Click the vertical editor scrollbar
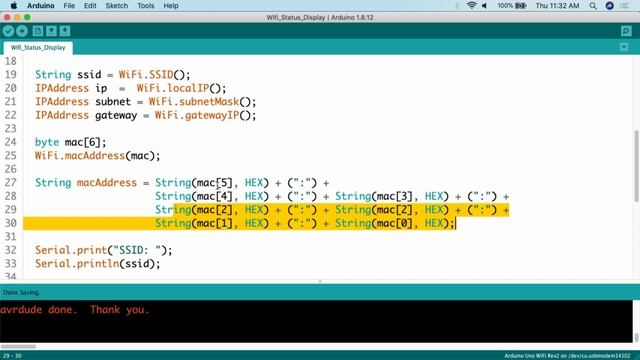 point(636,166)
